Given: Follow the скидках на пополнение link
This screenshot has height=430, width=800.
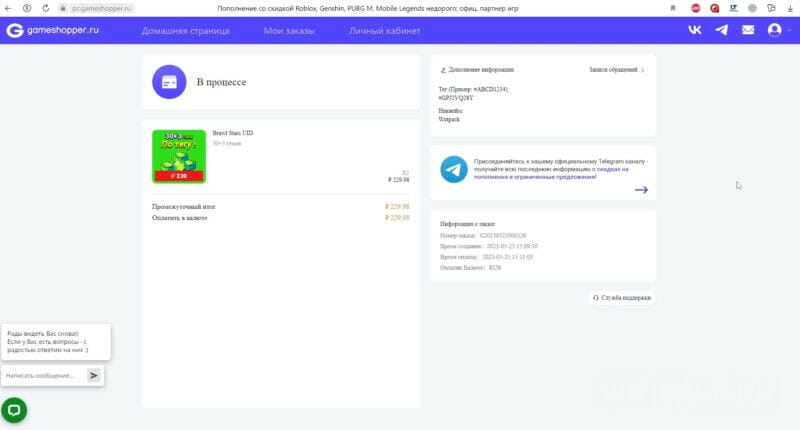Looking at the screenshot, I should 551,173.
